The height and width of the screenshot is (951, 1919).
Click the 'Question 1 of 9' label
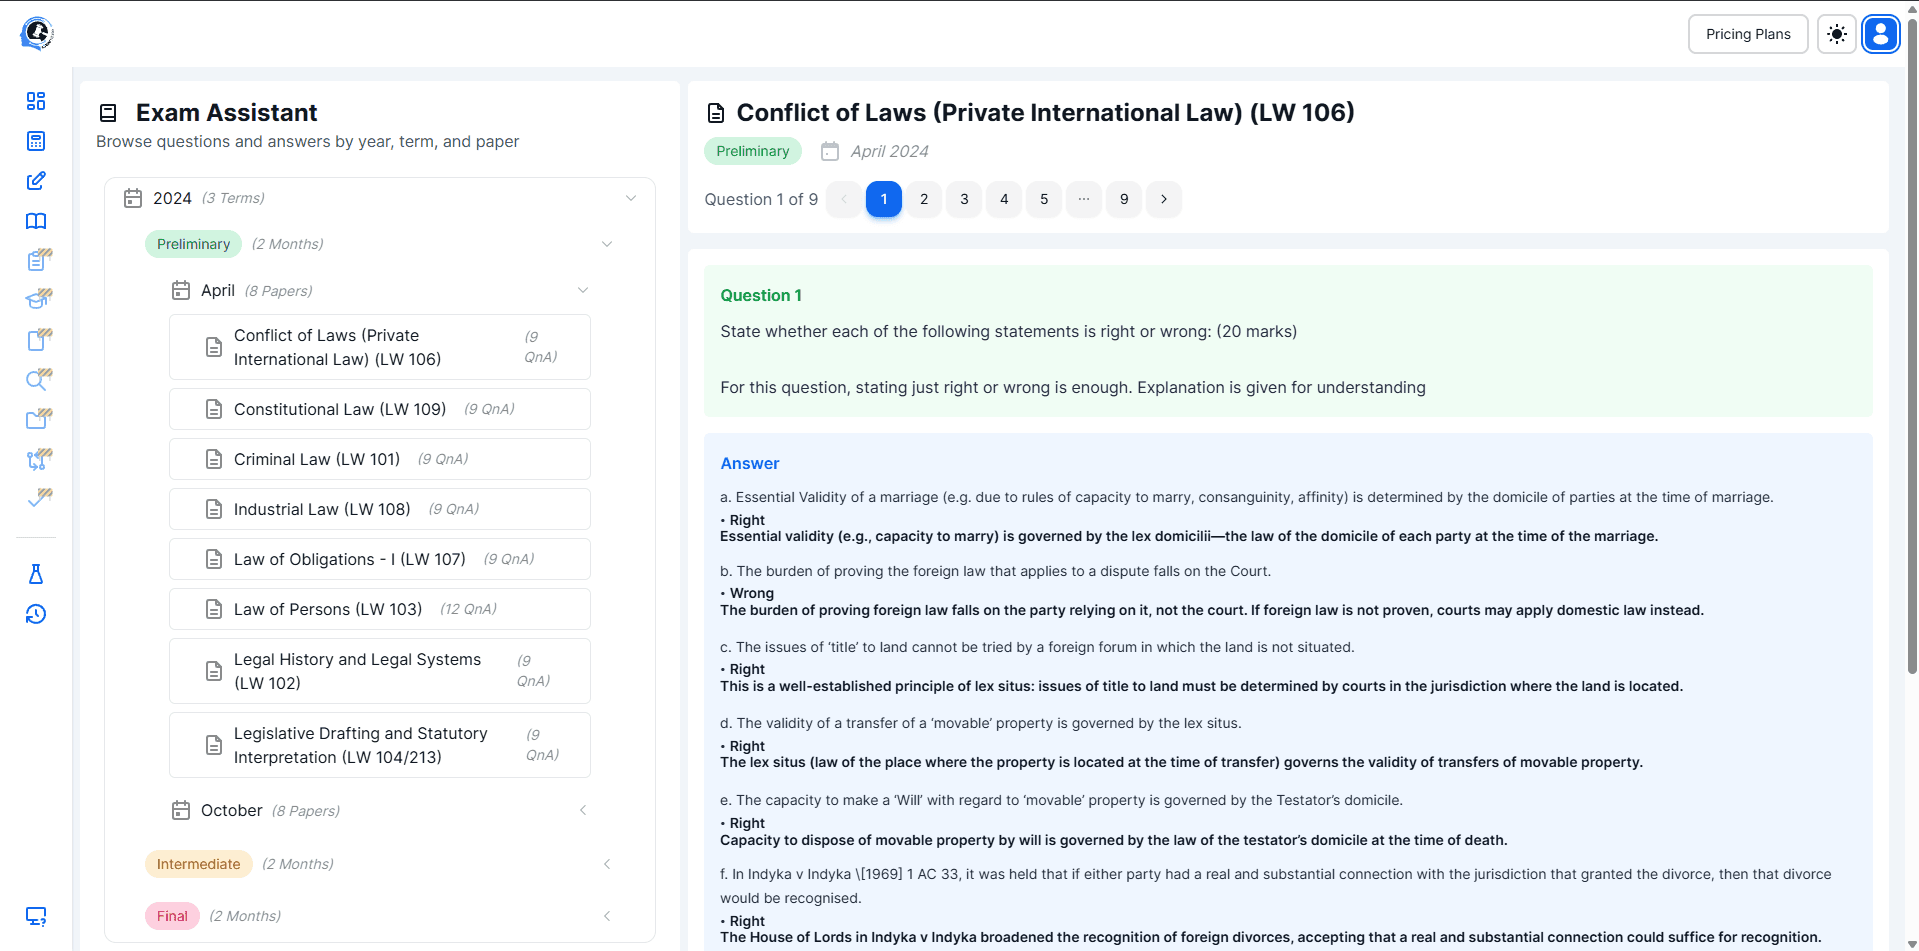point(761,199)
